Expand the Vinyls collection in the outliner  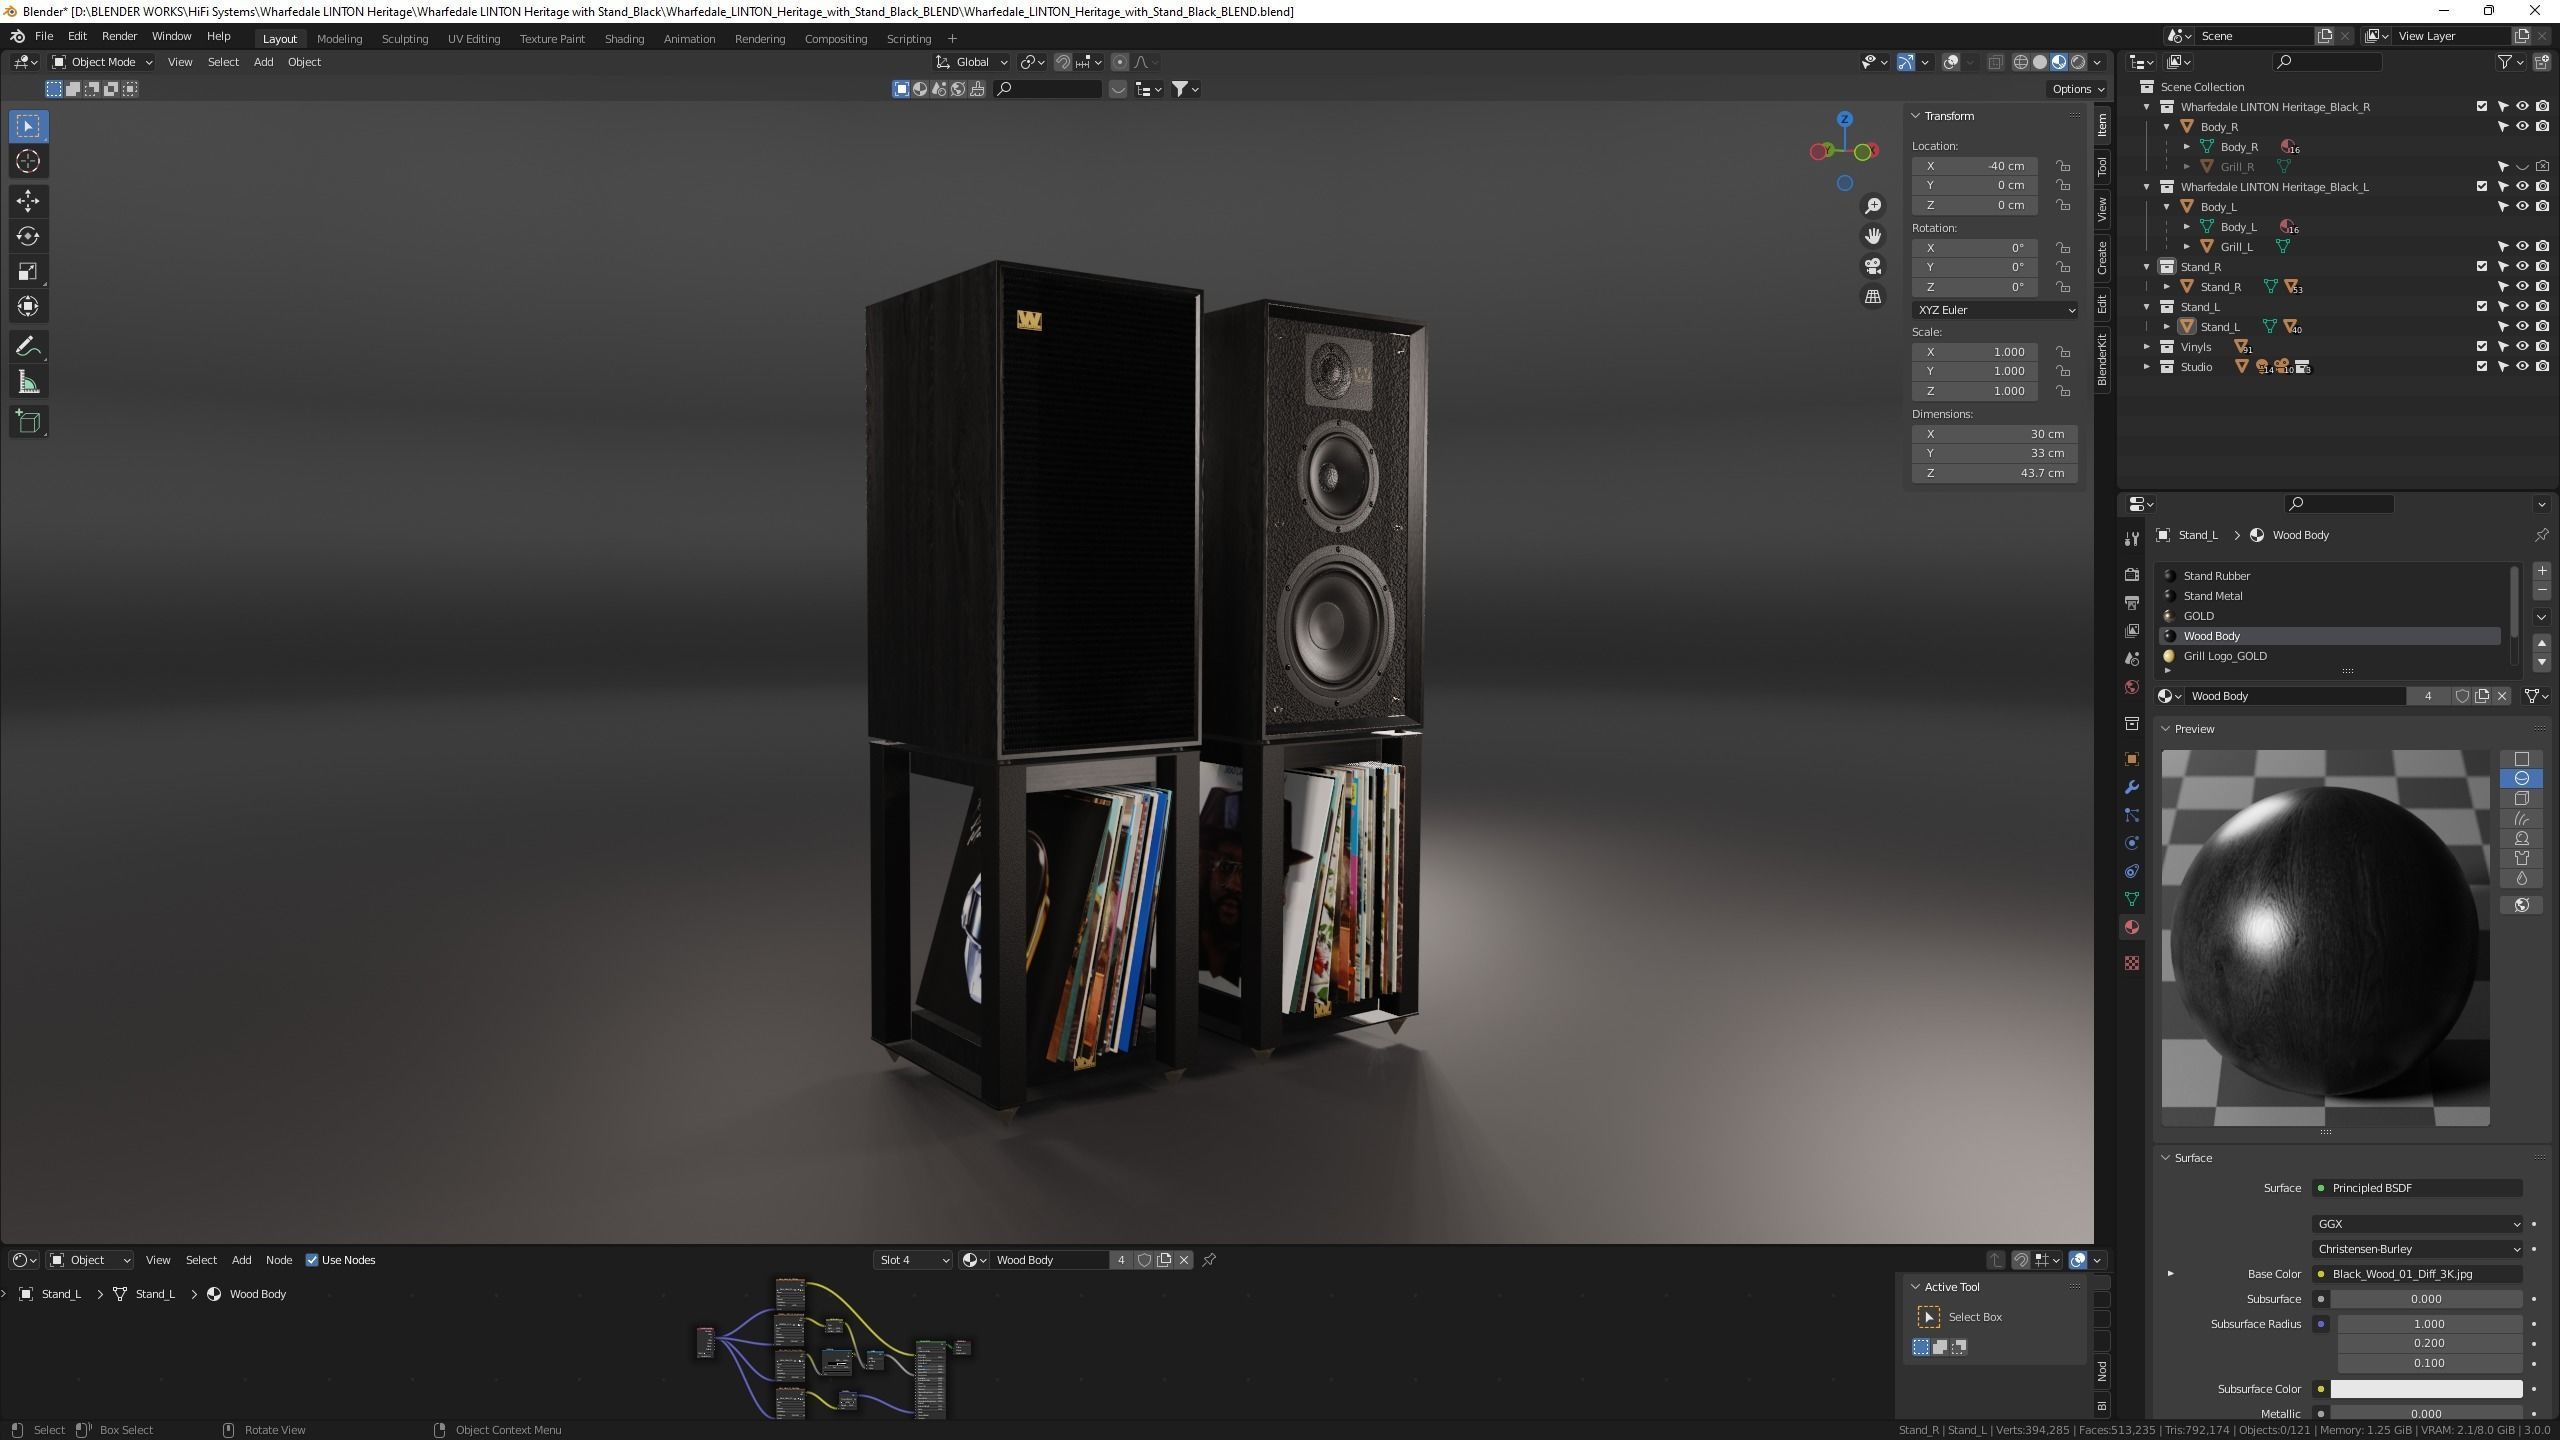click(x=2147, y=347)
